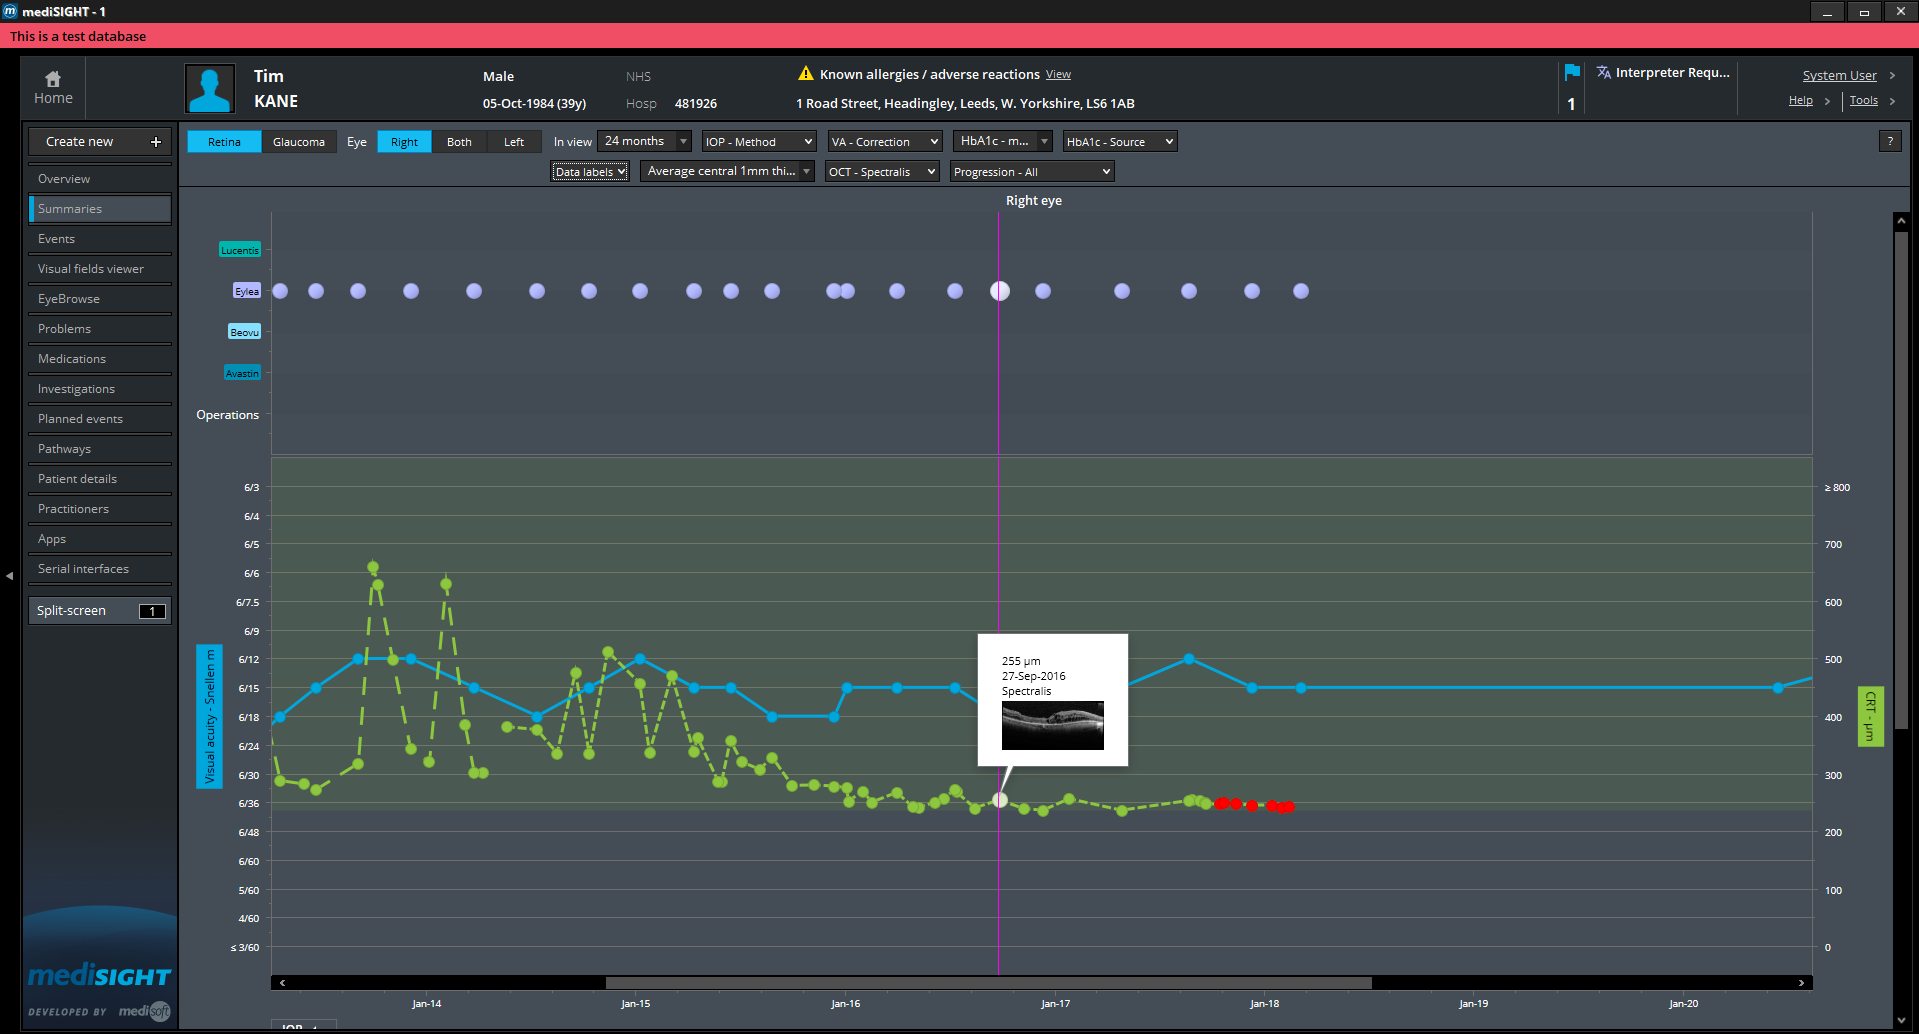The height and width of the screenshot is (1034, 1919).
Task: Collapse the sidebar with the left arrow
Action: point(9,576)
